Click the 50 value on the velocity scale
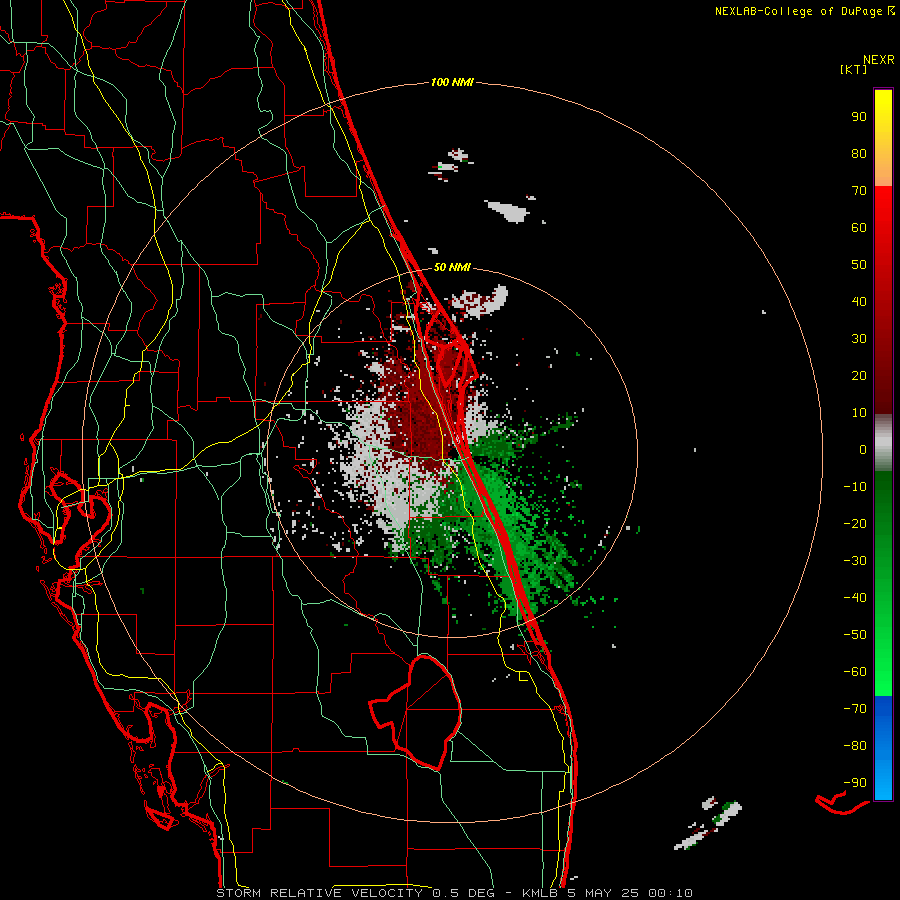Screen dimensions: 900x900 pos(859,265)
